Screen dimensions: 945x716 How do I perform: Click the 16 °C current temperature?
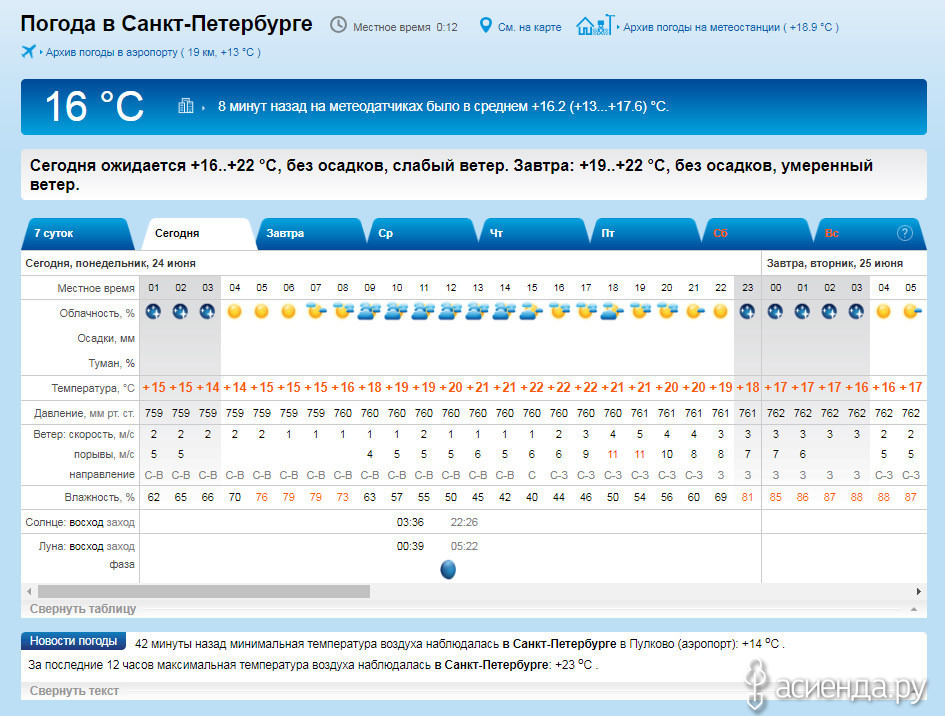tap(95, 107)
